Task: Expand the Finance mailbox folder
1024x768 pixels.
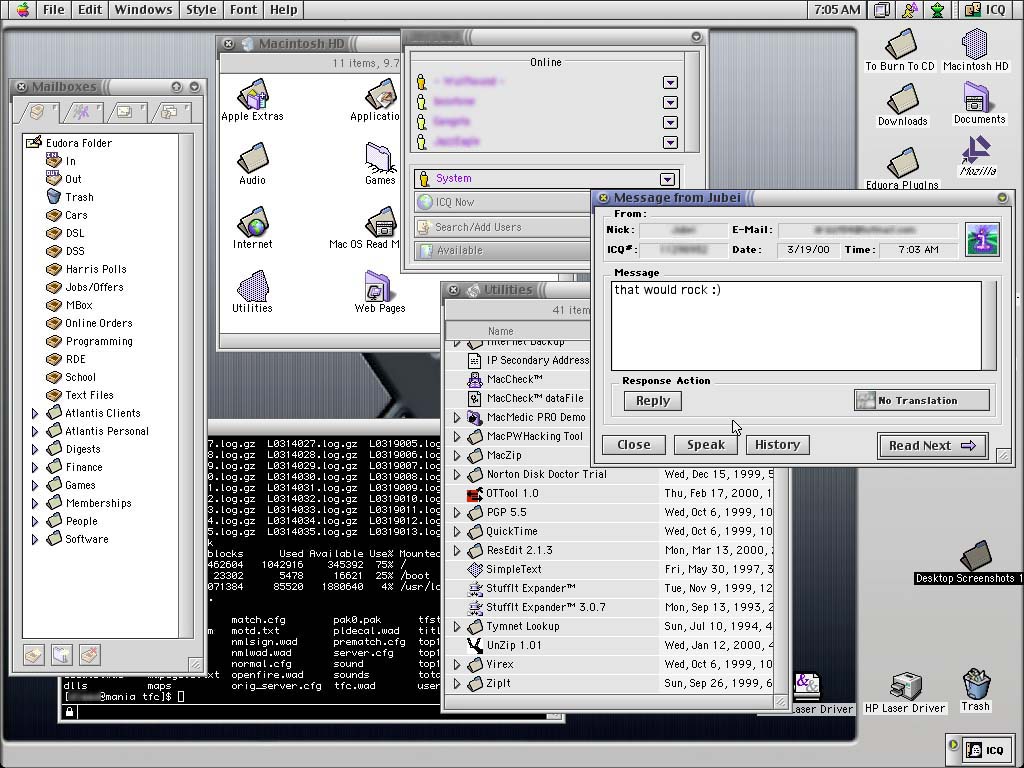Action: tap(35, 467)
